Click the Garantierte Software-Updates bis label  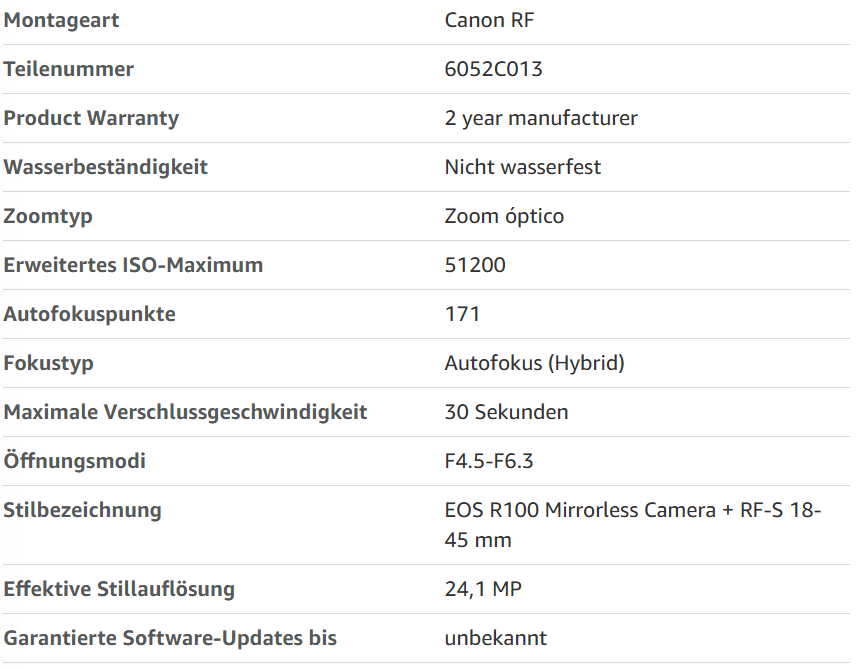pos(170,638)
